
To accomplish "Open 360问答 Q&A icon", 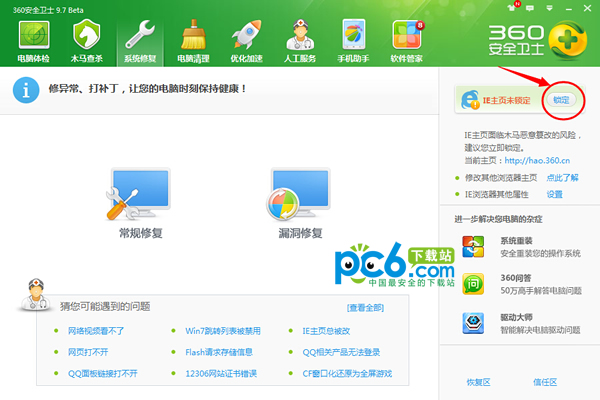I will (x=473, y=284).
